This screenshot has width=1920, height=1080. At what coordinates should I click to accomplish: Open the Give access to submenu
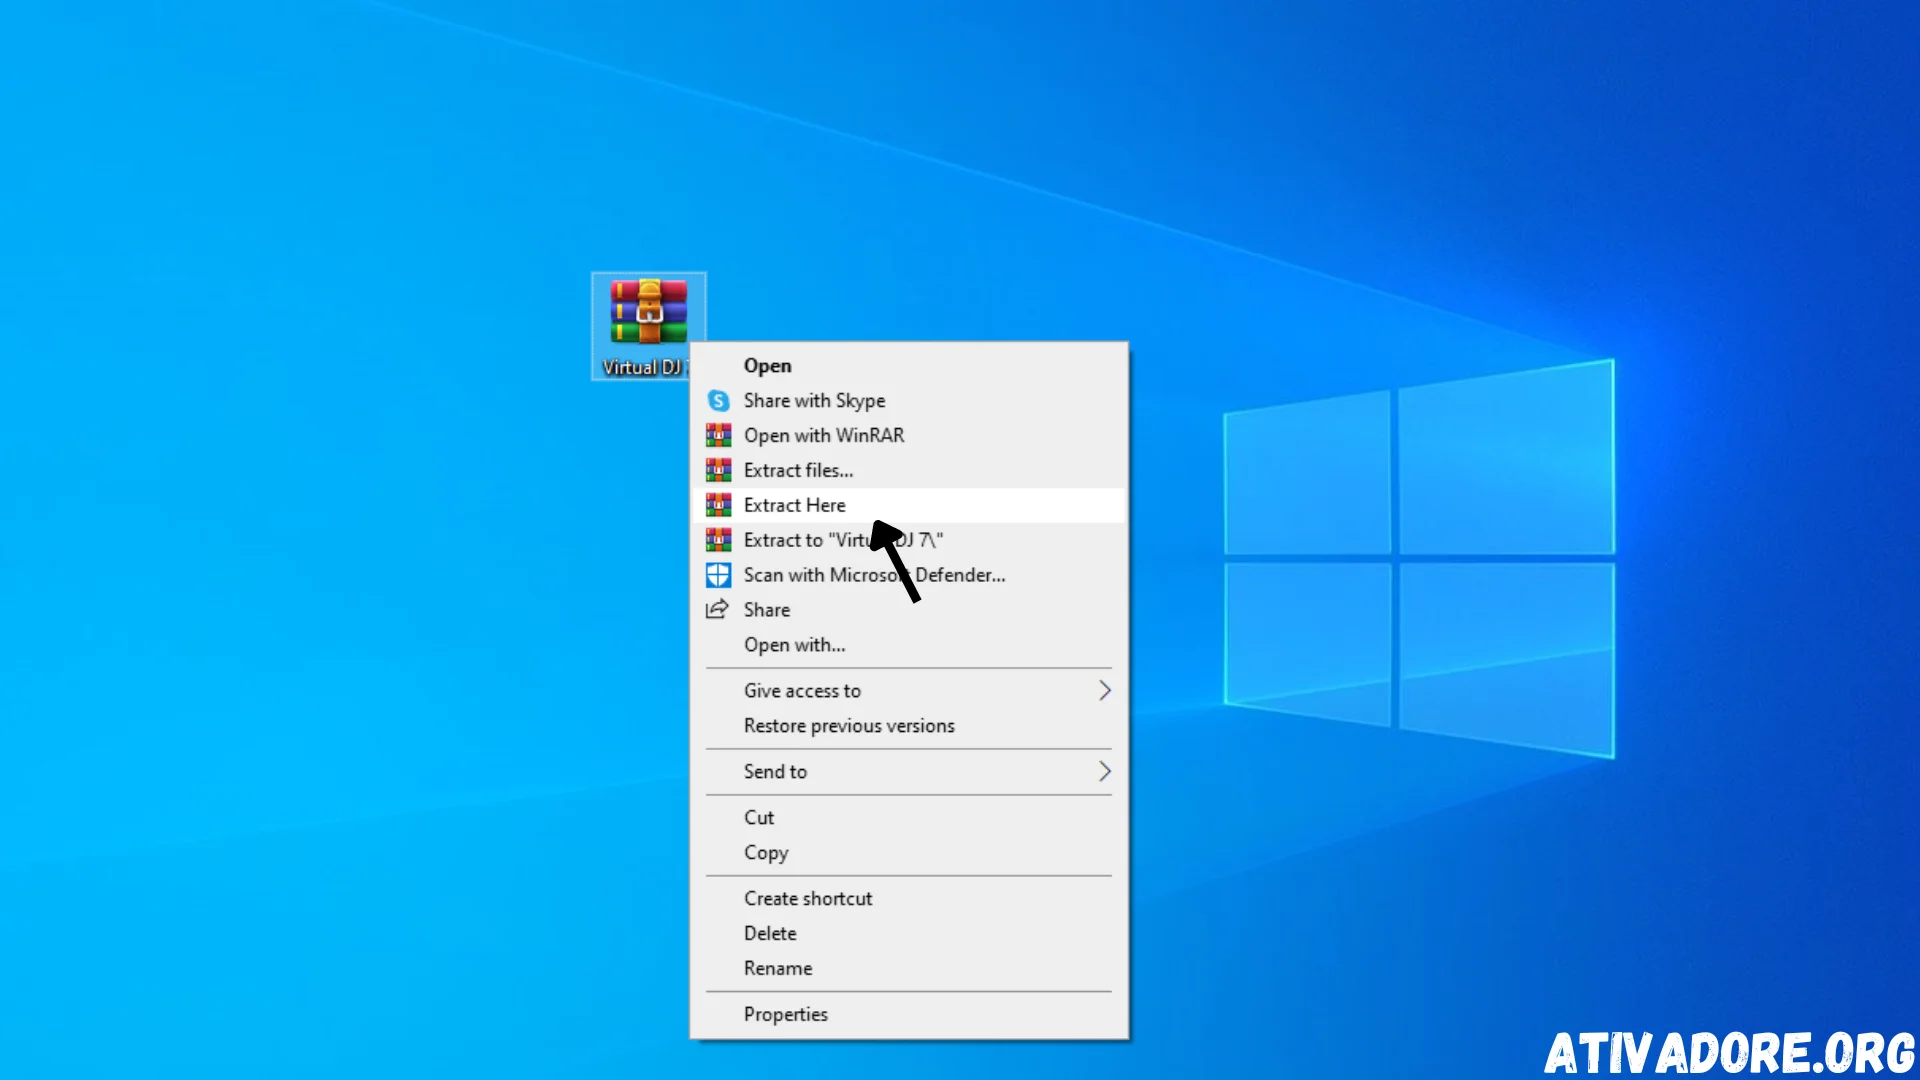[x=908, y=691]
